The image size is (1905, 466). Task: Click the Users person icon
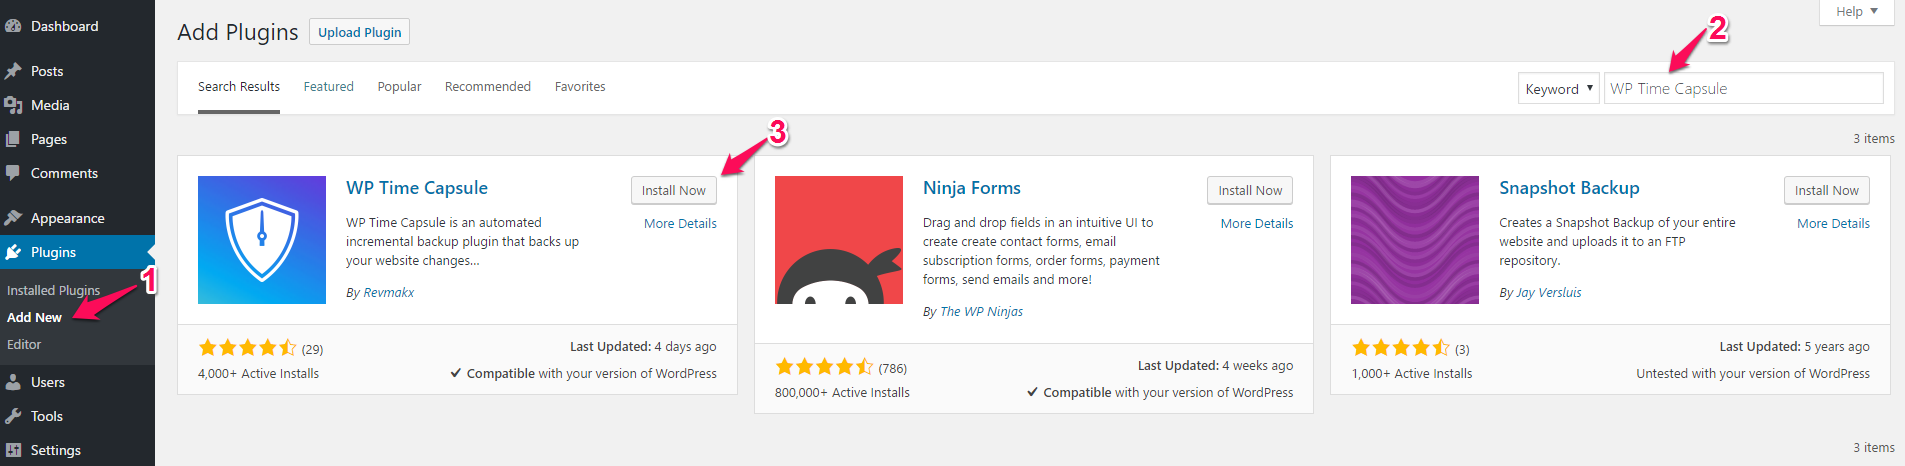tap(13, 382)
